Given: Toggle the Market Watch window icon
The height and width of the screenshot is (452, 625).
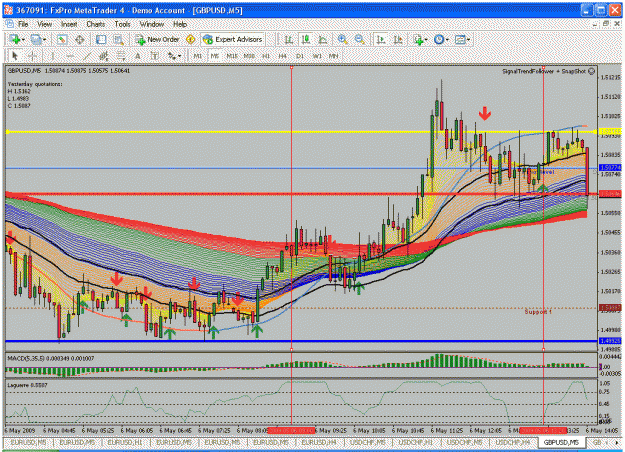Looking at the screenshot, I should click(x=61, y=39).
